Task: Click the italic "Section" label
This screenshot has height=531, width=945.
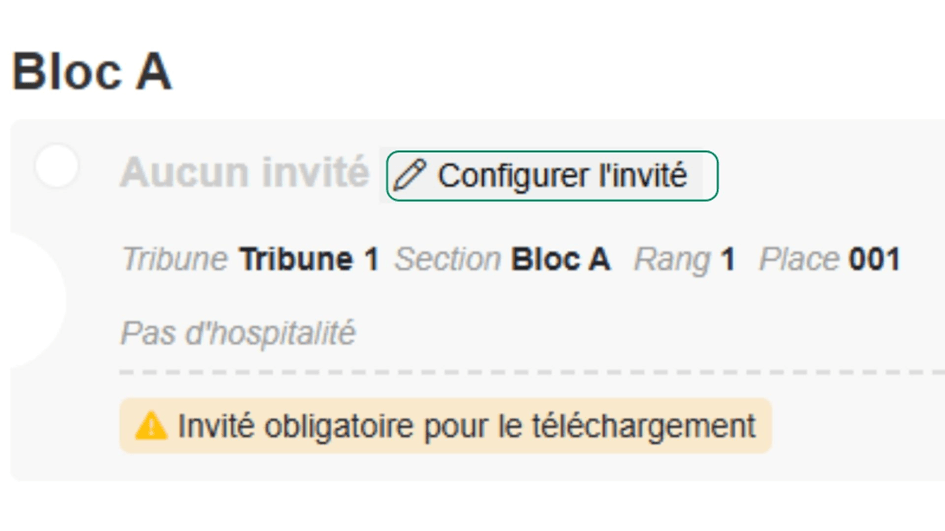Action: (447, 260)
